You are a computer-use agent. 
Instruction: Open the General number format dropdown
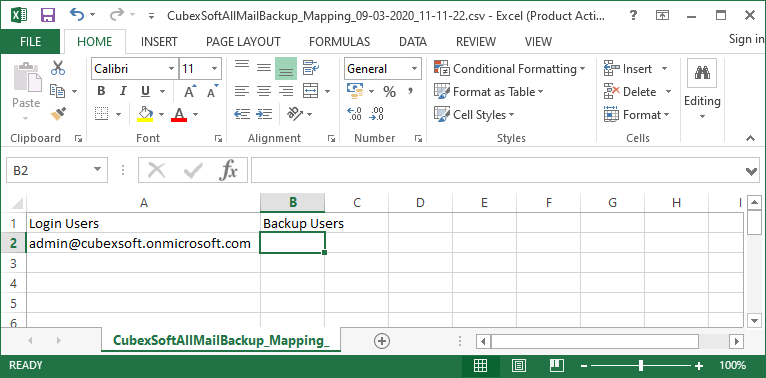pyautogui.click(x=414, y=69)
